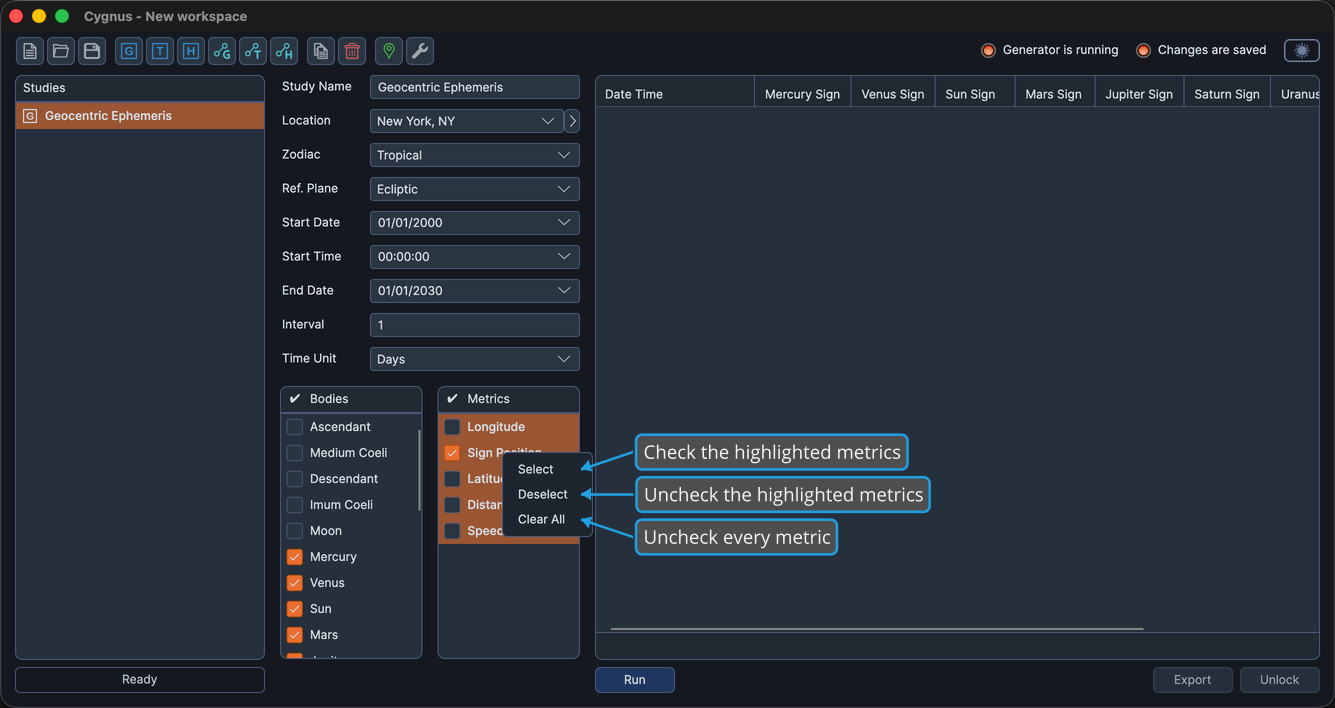Image resolution: width=1335 pixels, height=708 pixels.
Task: Click the Unlock button
Action: tap(1280, 680)
